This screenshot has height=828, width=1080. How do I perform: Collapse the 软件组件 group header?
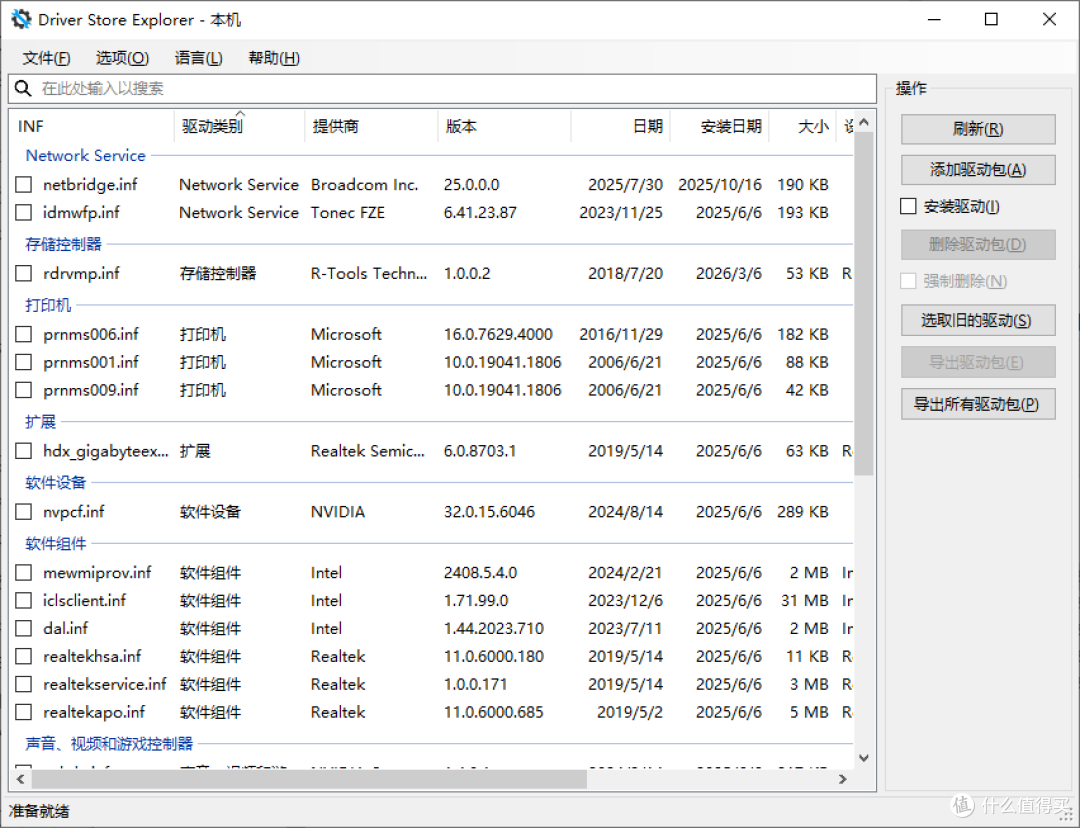pos(56,544)
